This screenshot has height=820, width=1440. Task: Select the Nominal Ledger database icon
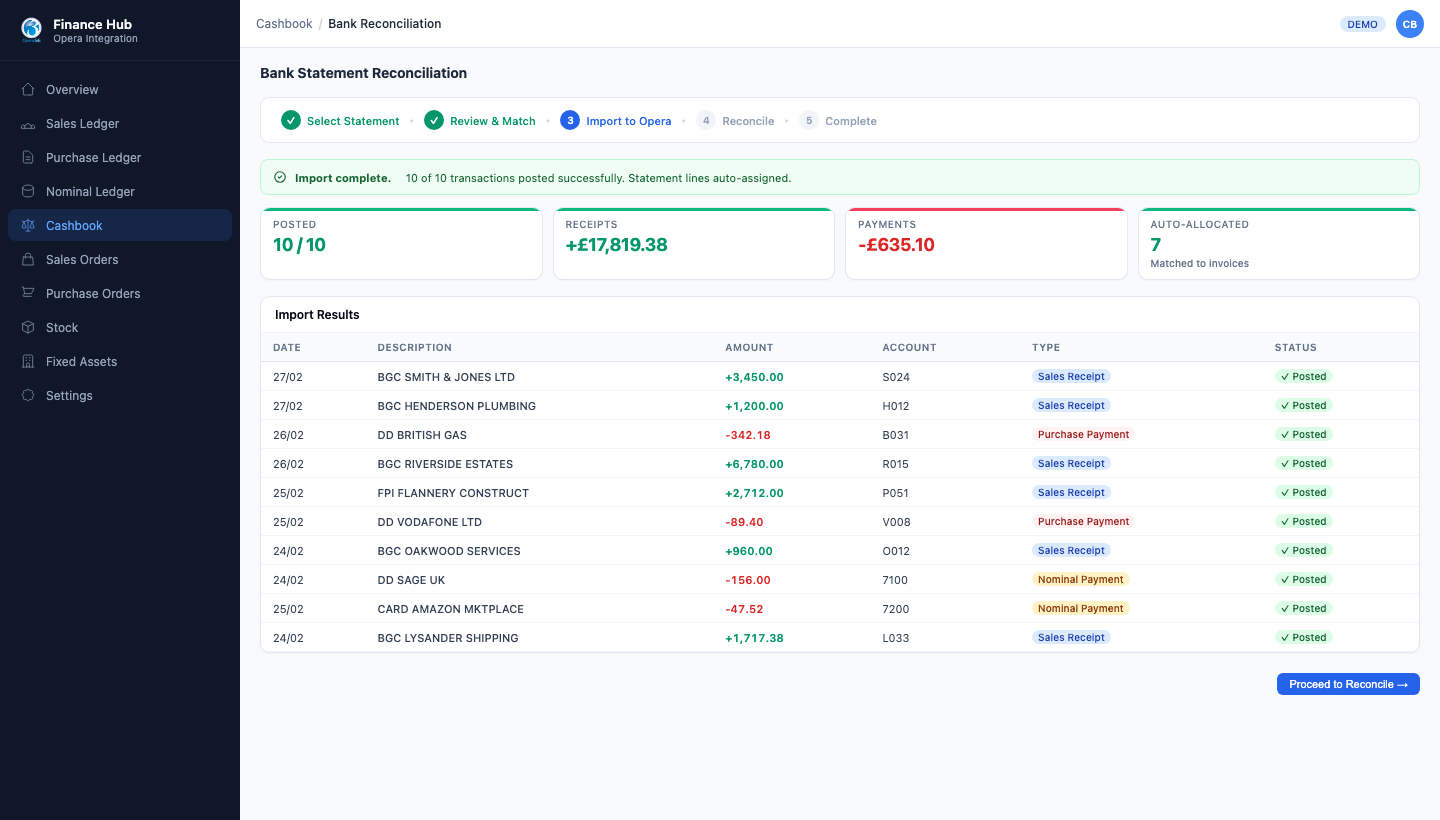[28, 192]
